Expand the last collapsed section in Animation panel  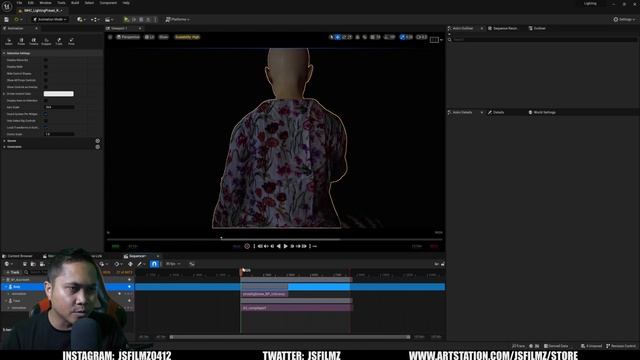tap(4, 147)
